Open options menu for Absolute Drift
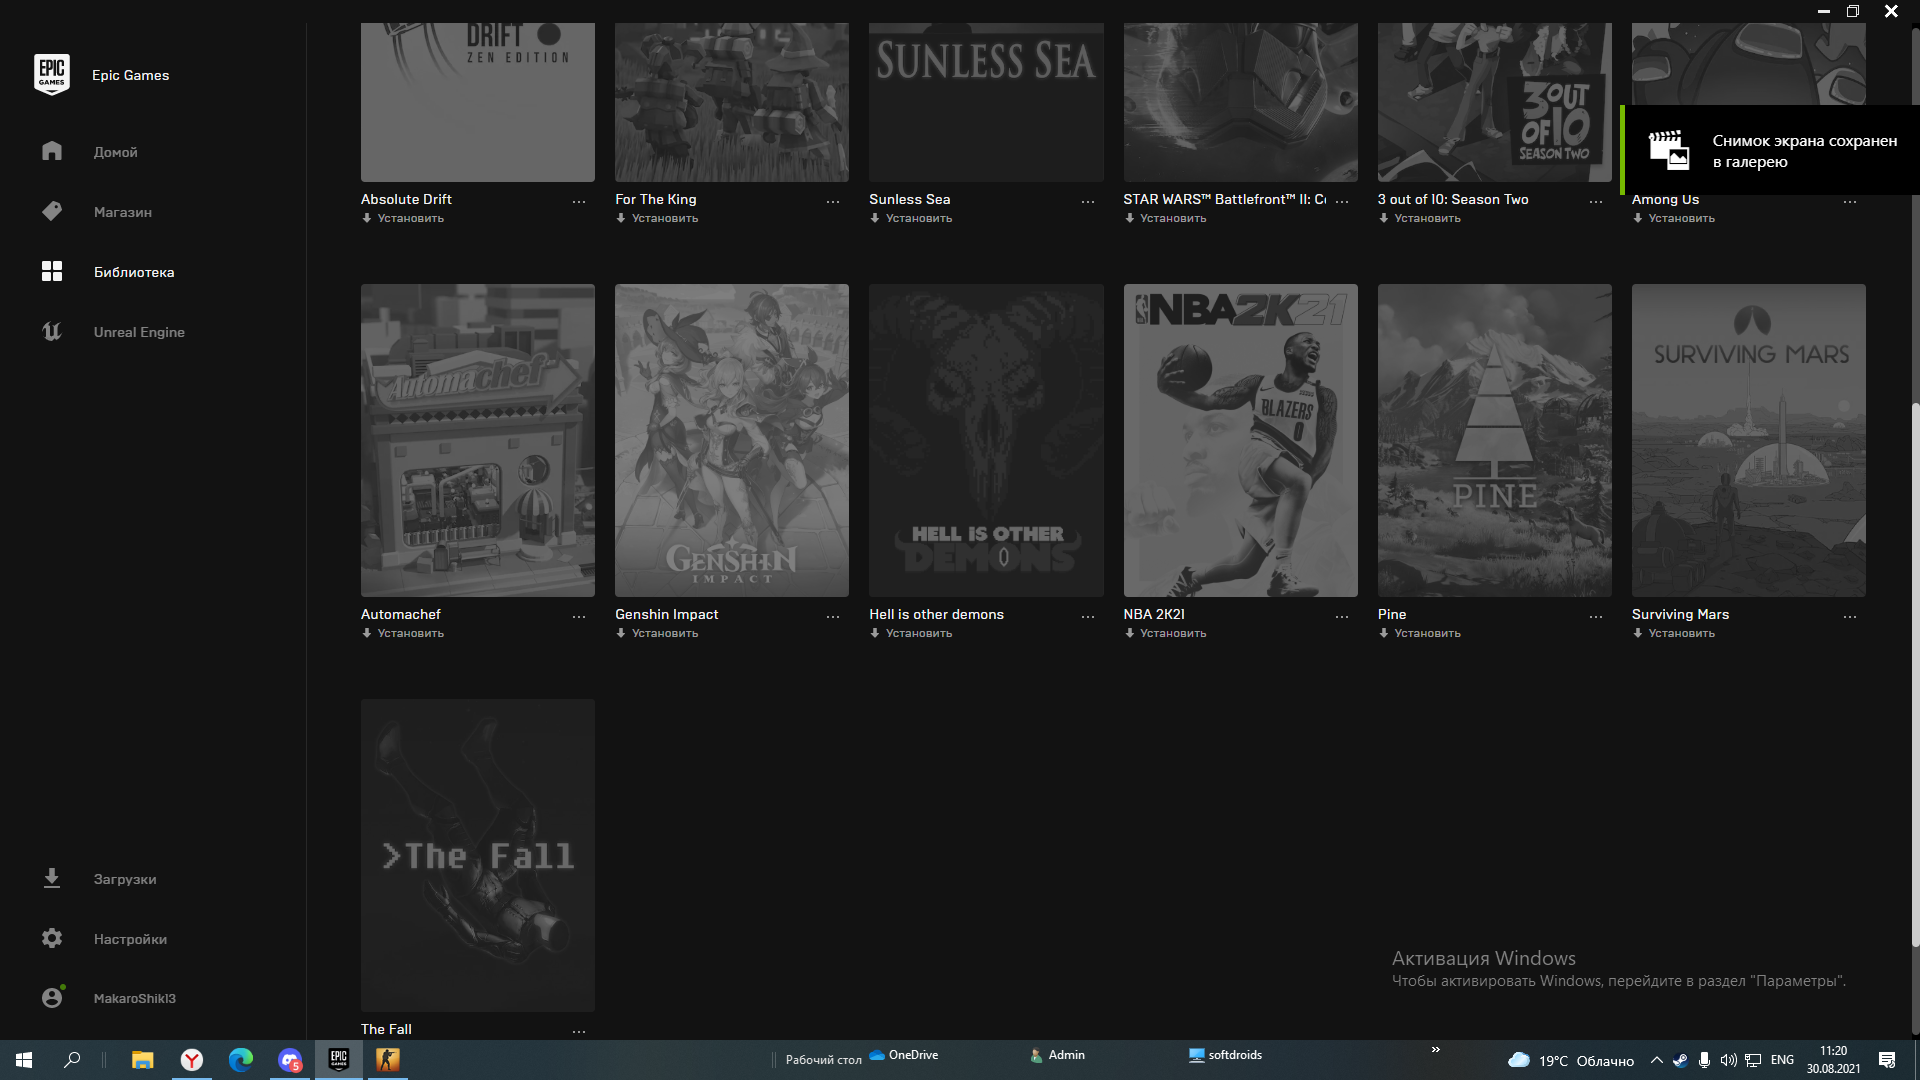The image size is (1920, 1080). point(579,201)
